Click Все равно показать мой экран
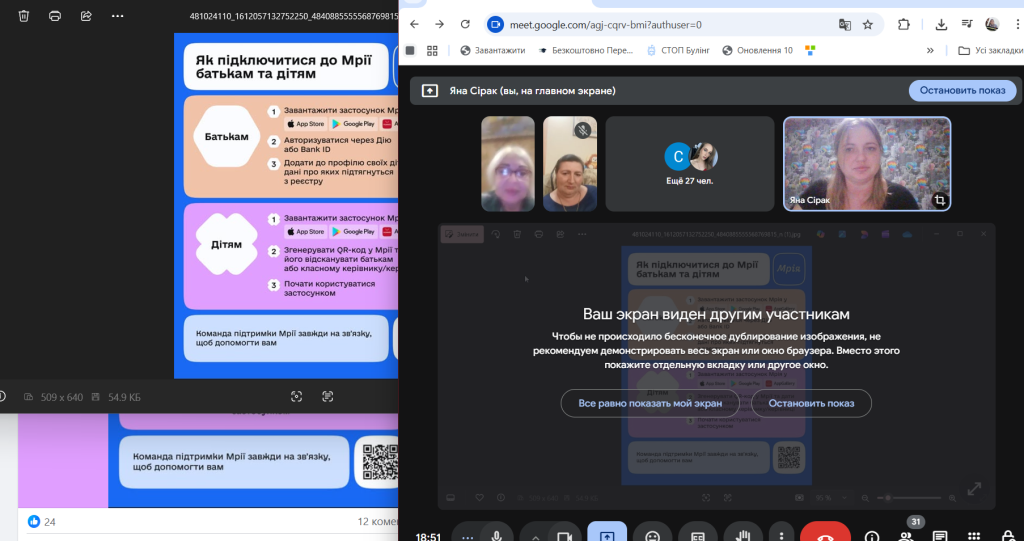 [650, 403]
